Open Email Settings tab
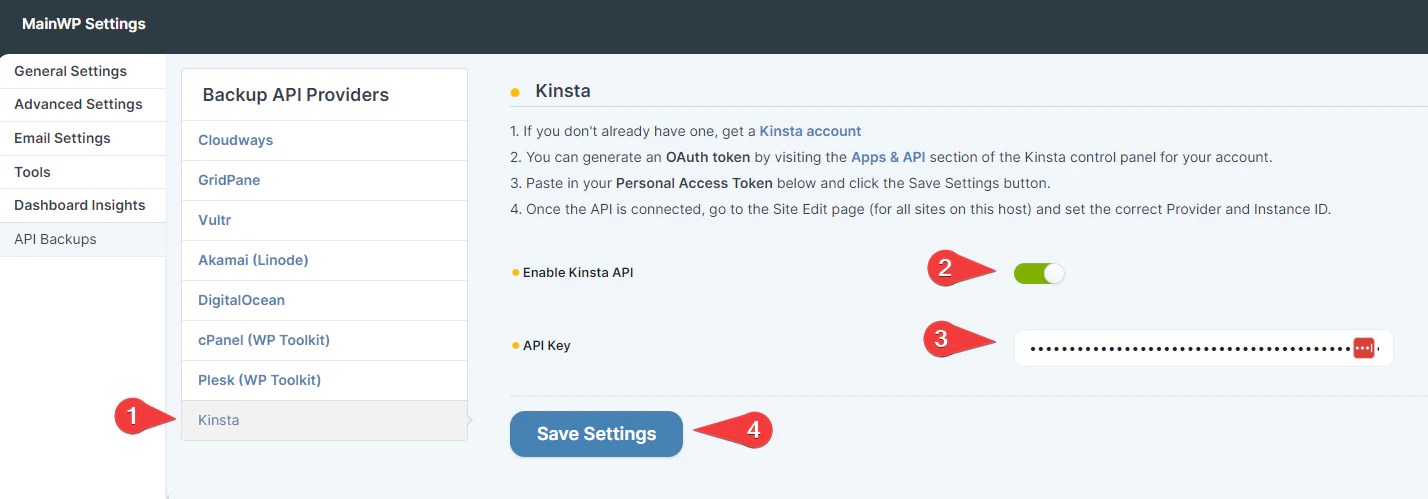 coord(82,138)
